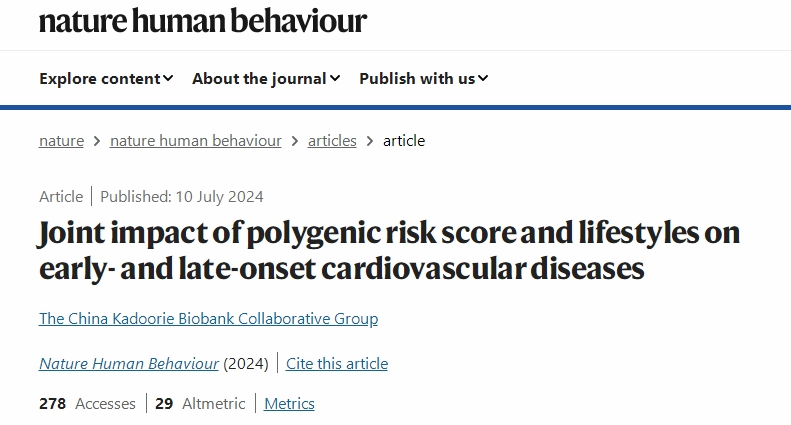The width and height of the screenshot is (791, 425).
Task: Click the chevron before the articles breadcrumb
Action: 295,141
